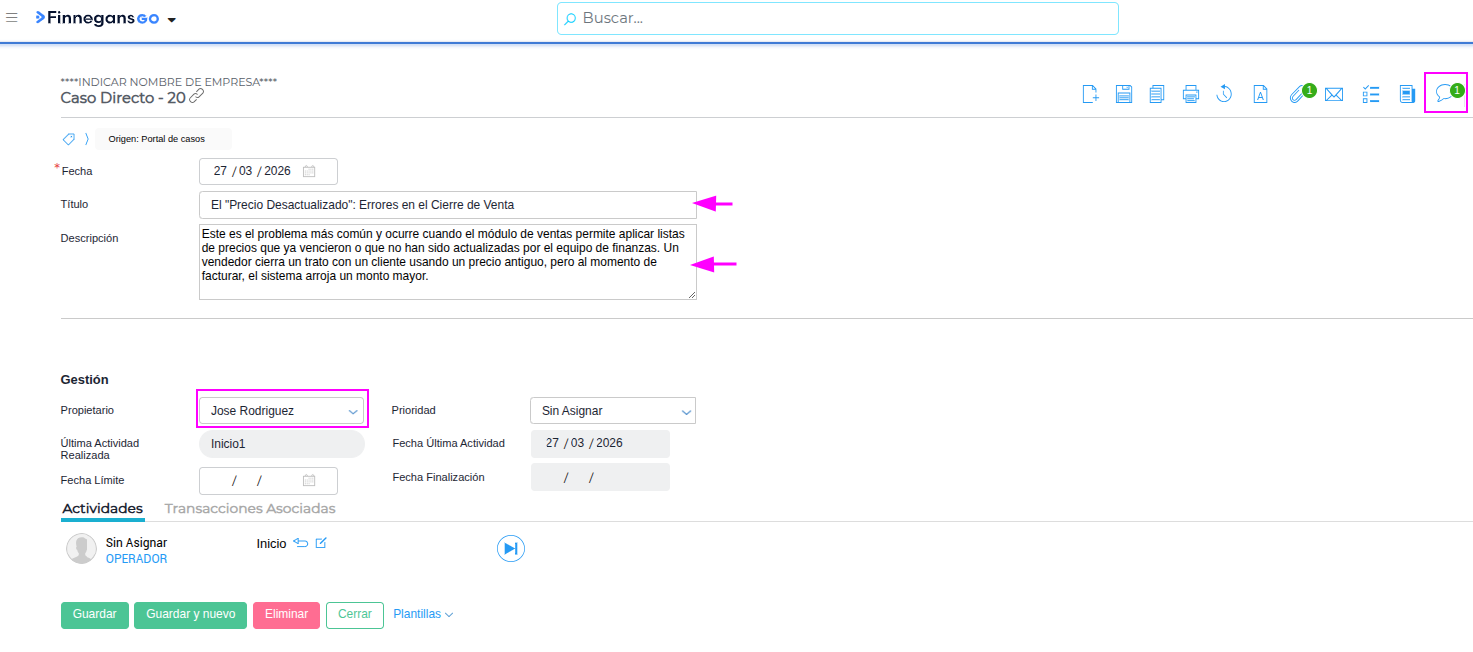Viewport: 1473px width, 652px height.
Task: Click the printer icon
Action: click(x=1190, y=94)
